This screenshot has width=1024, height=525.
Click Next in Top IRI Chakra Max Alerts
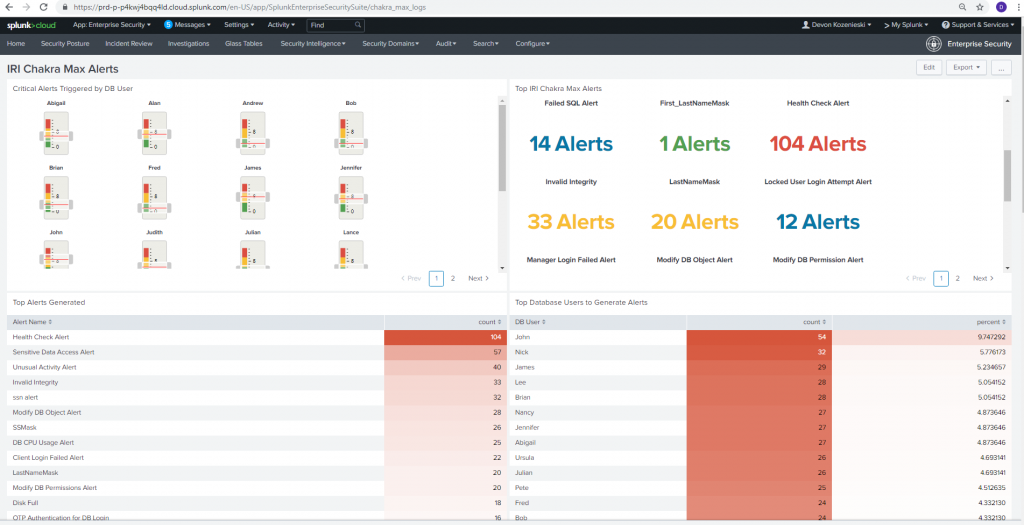pos(983,278)
